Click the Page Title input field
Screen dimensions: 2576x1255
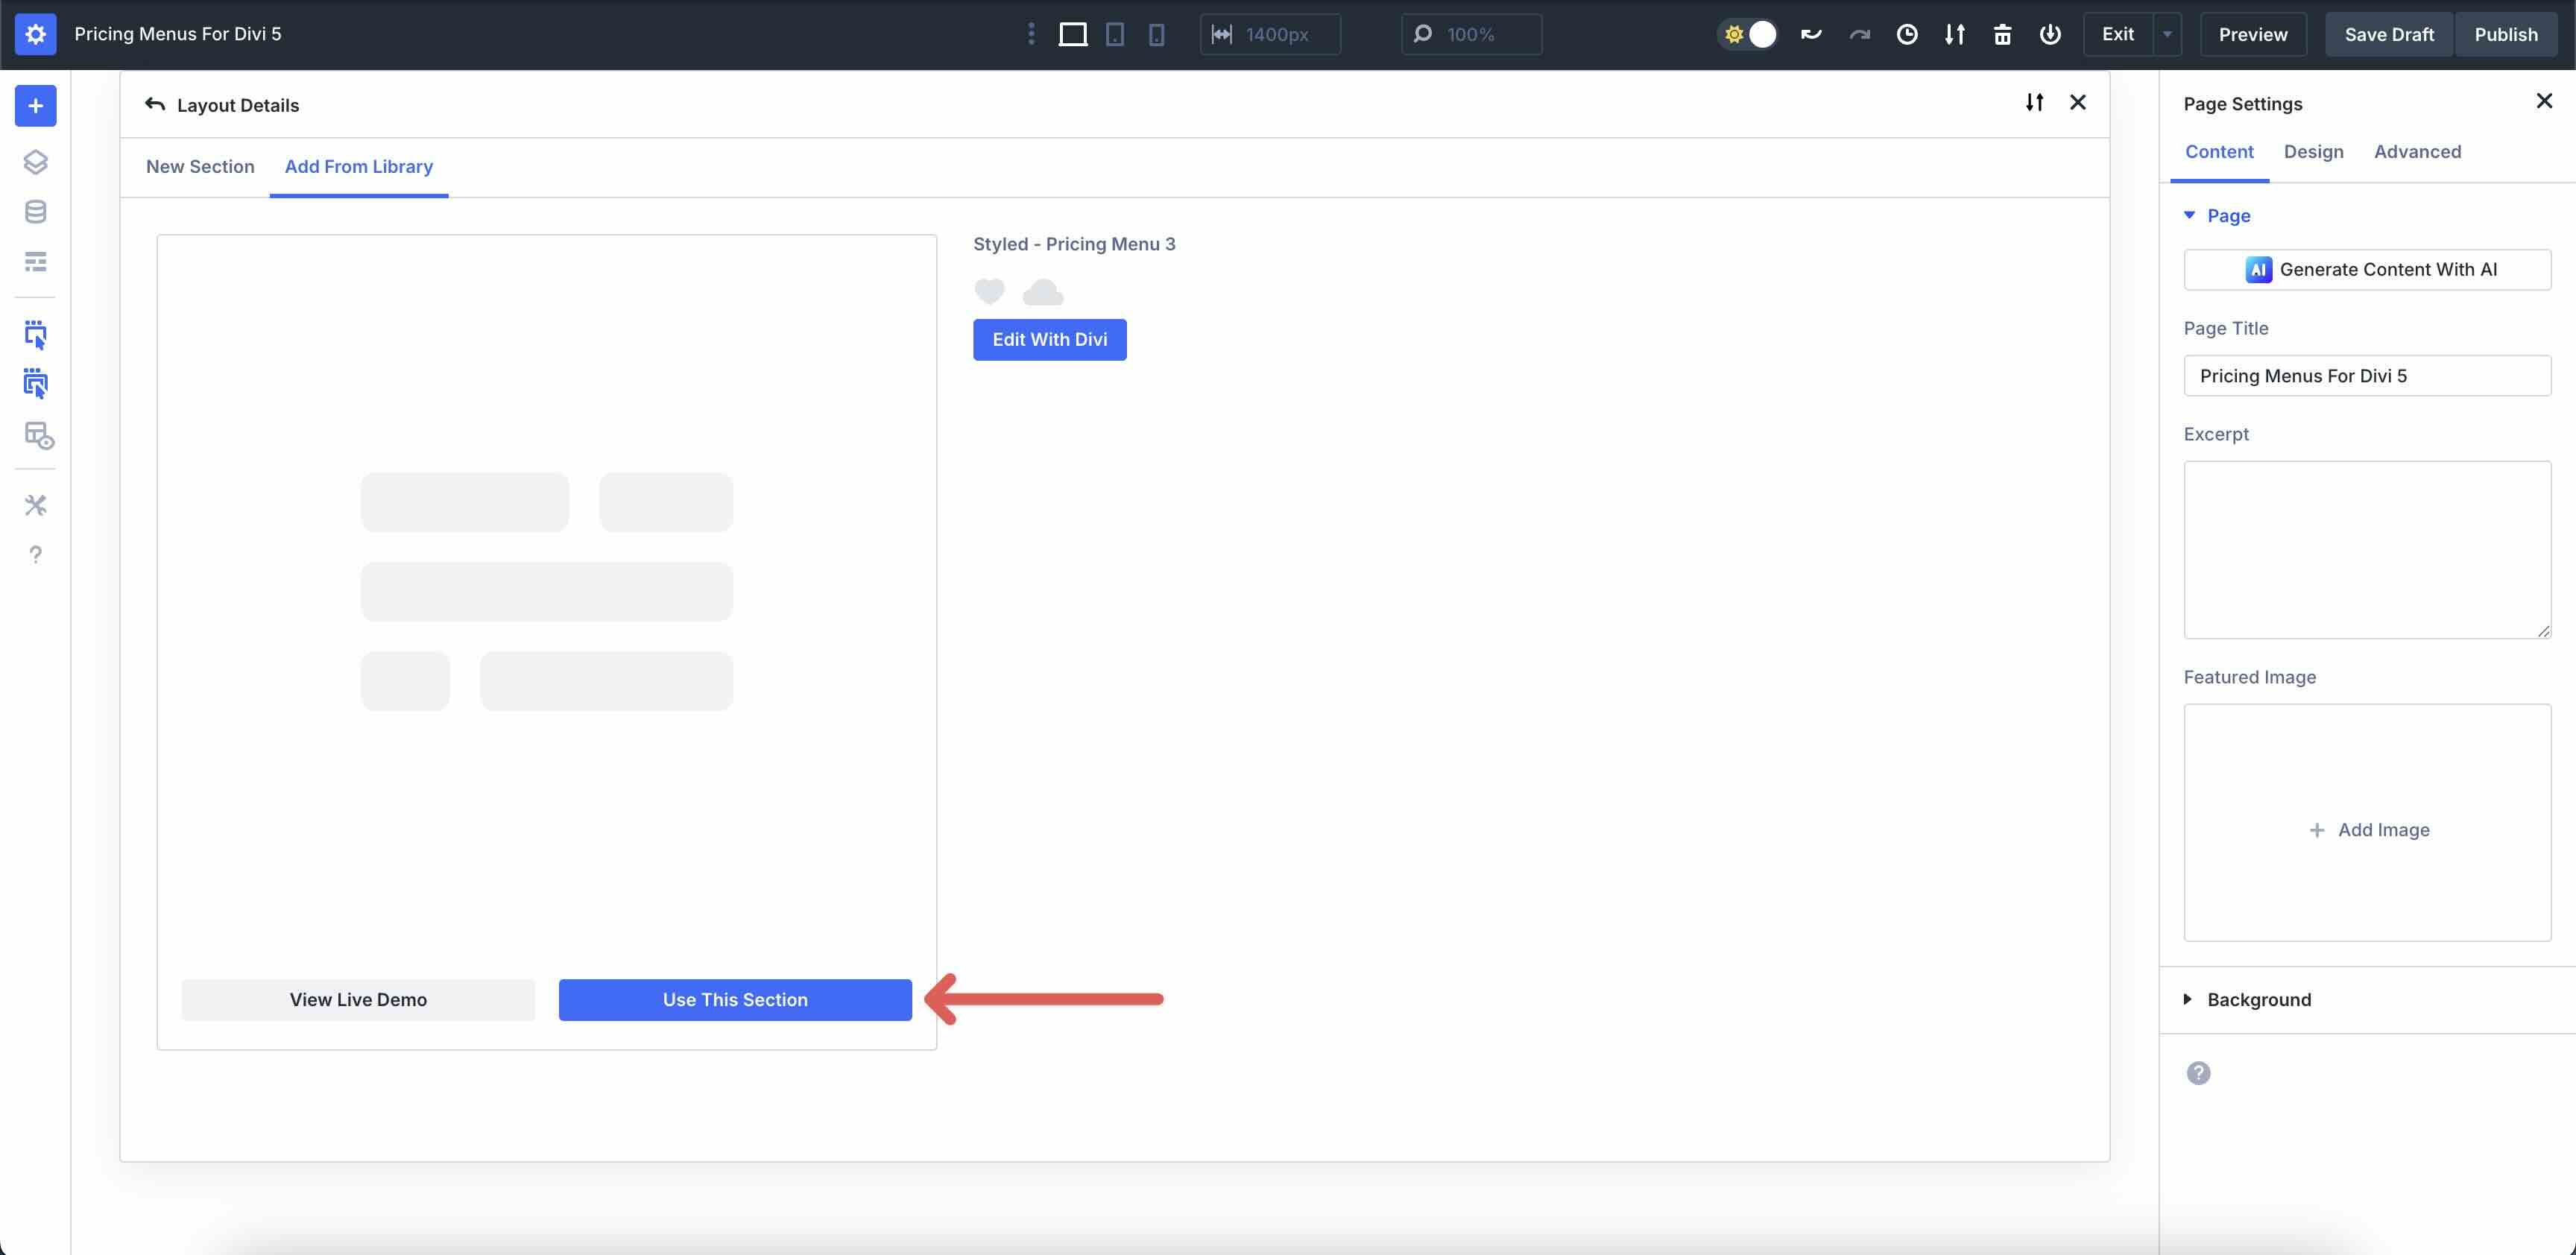(x=2368, y=375)
